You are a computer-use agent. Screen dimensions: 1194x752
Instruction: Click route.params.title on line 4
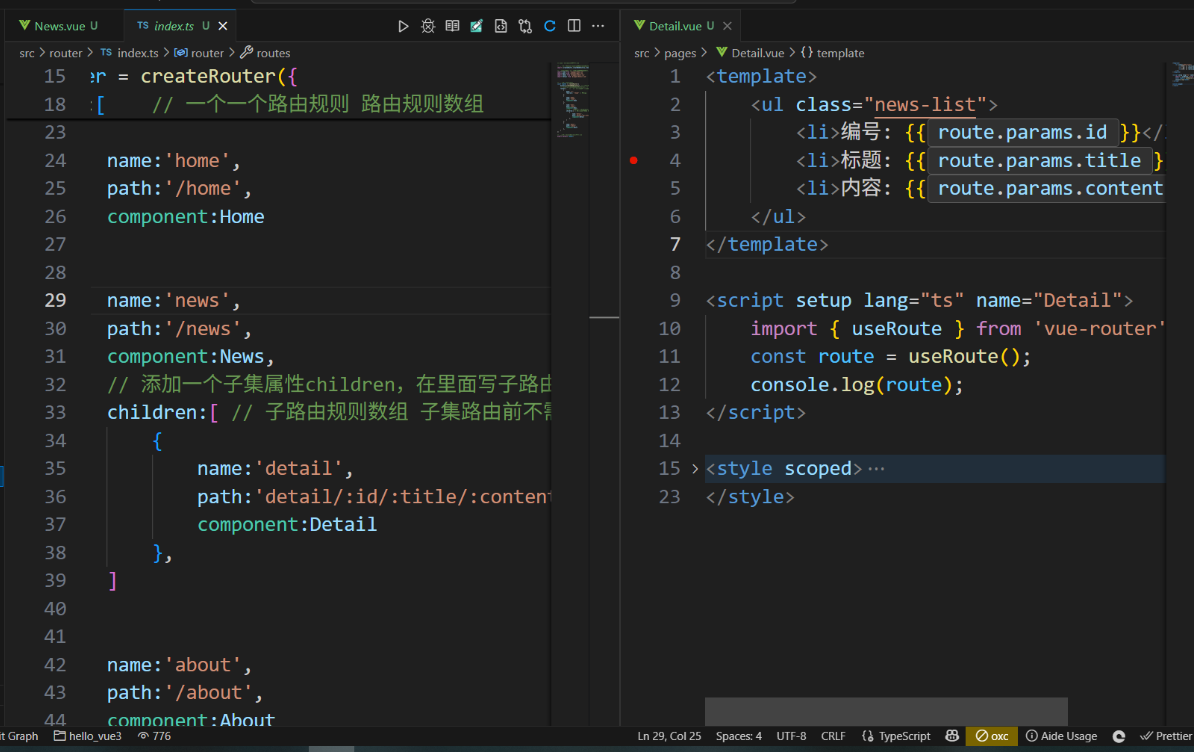pyautogui.click(x=1039, y=161)
